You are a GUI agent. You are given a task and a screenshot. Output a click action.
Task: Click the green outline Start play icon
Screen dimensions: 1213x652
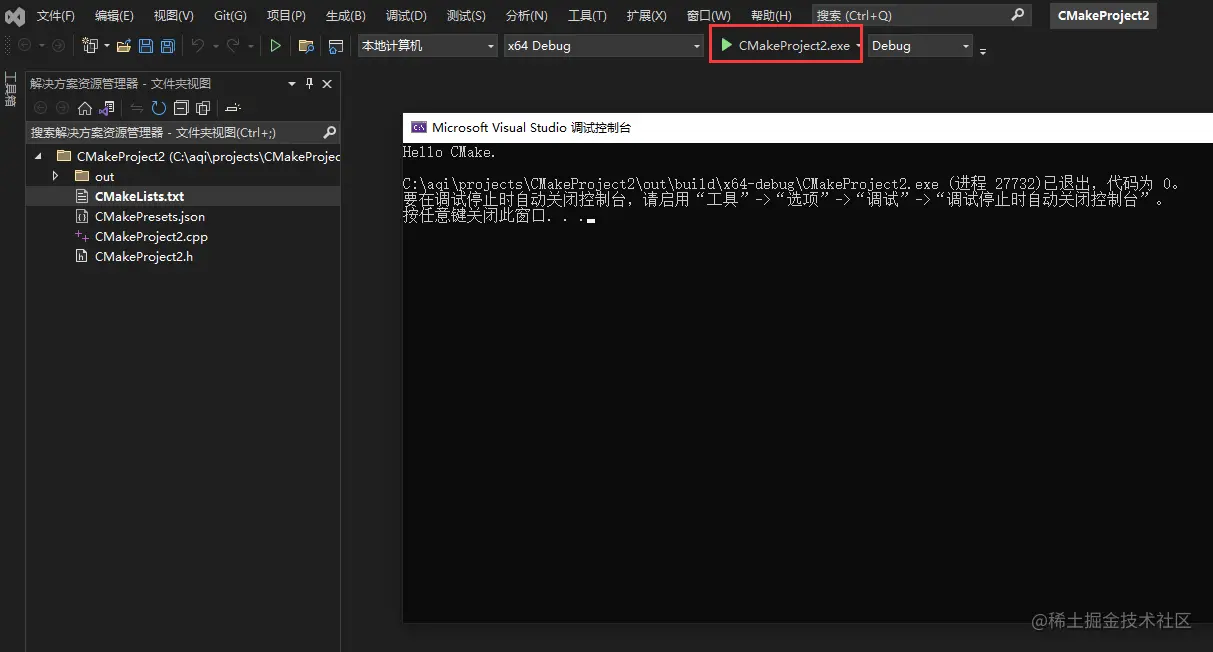(276, 46)
